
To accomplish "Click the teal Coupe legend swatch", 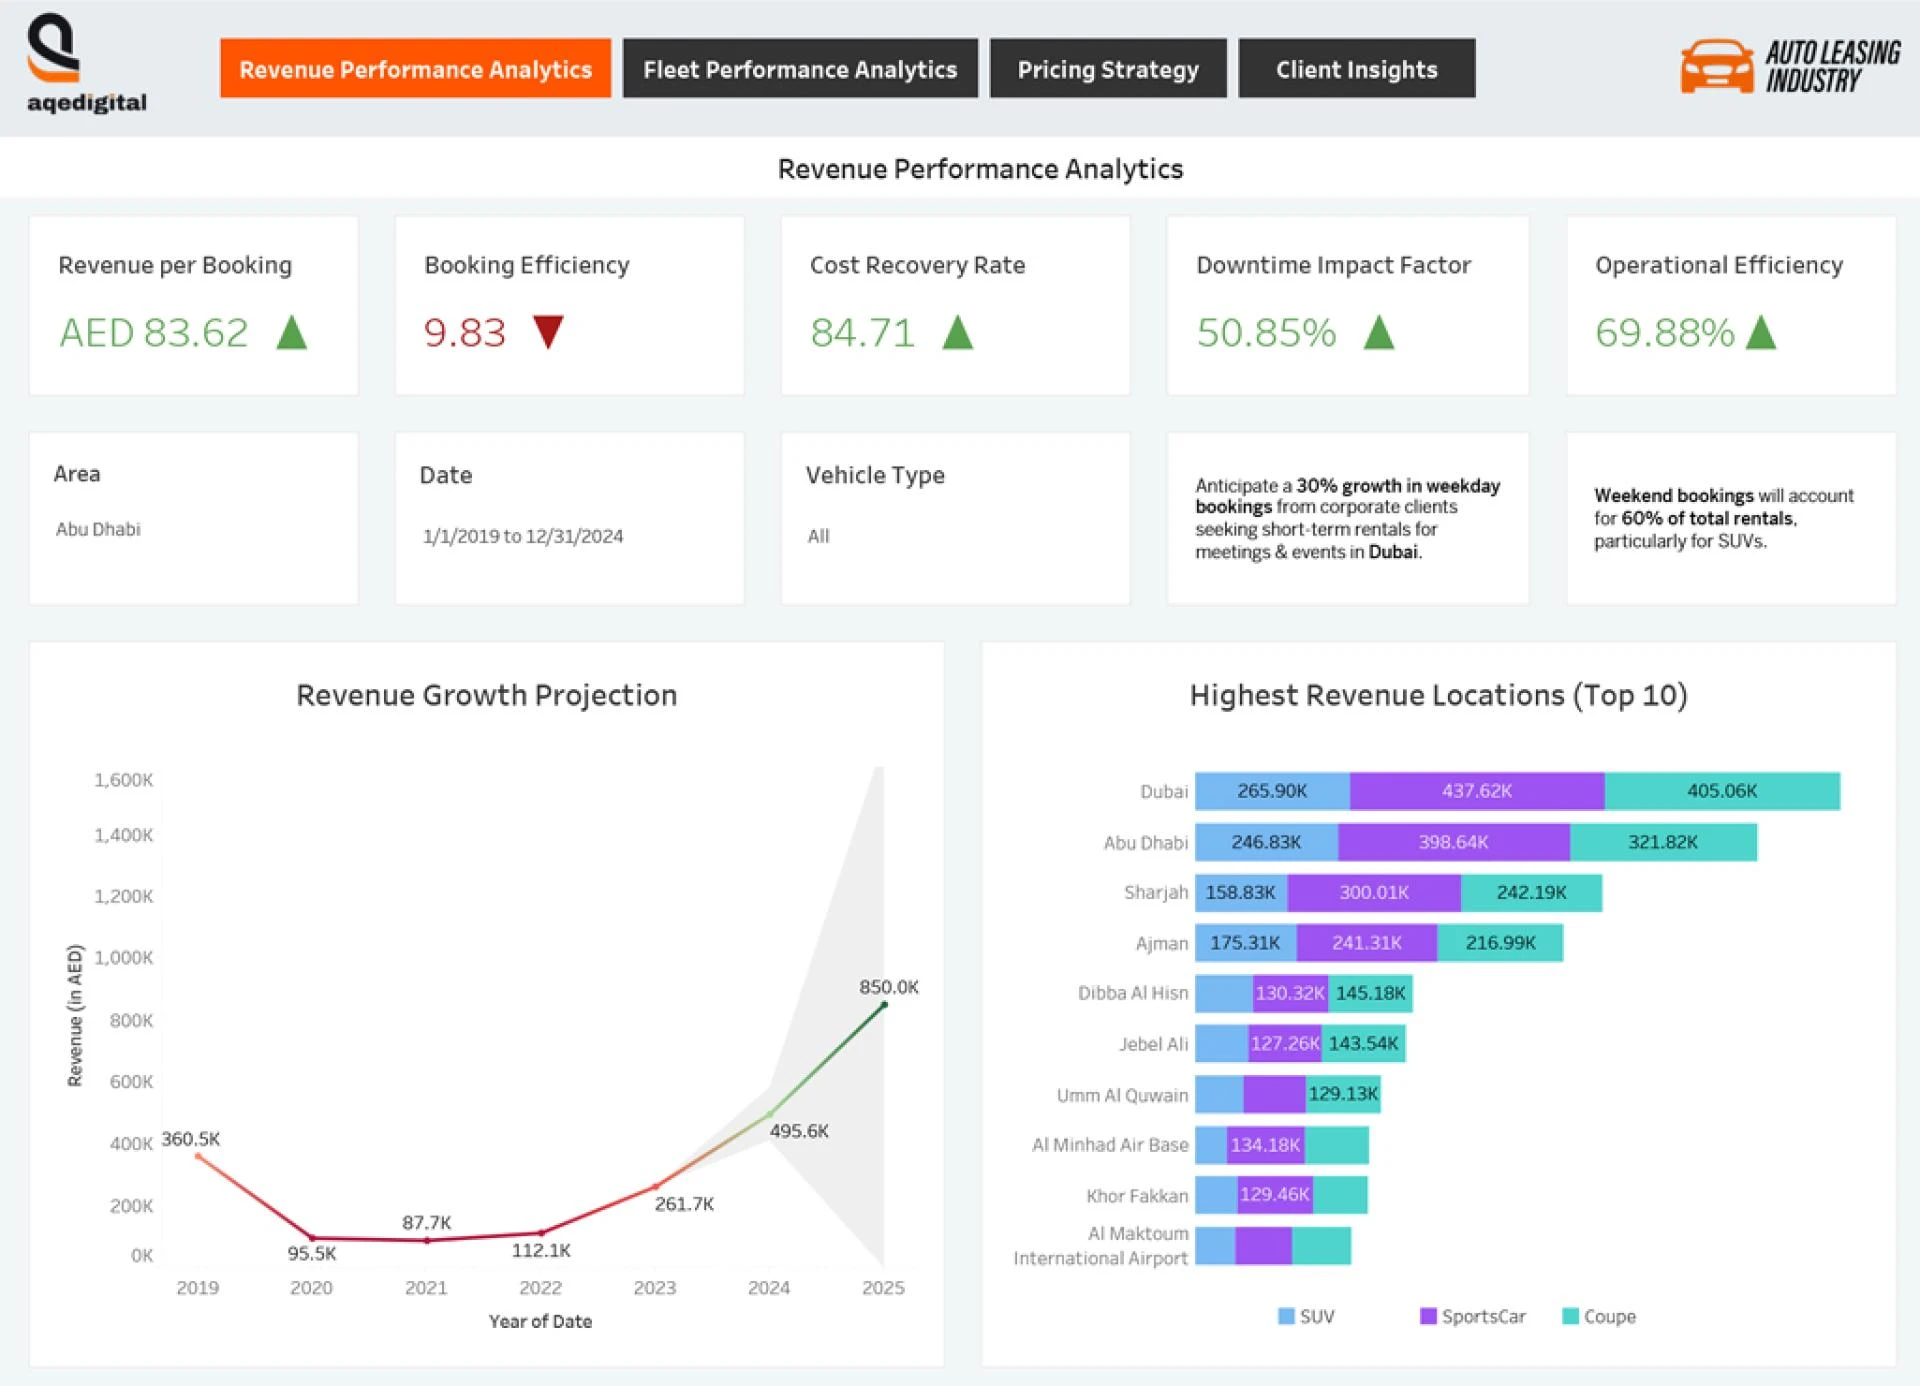I will click(1570, 1316).
